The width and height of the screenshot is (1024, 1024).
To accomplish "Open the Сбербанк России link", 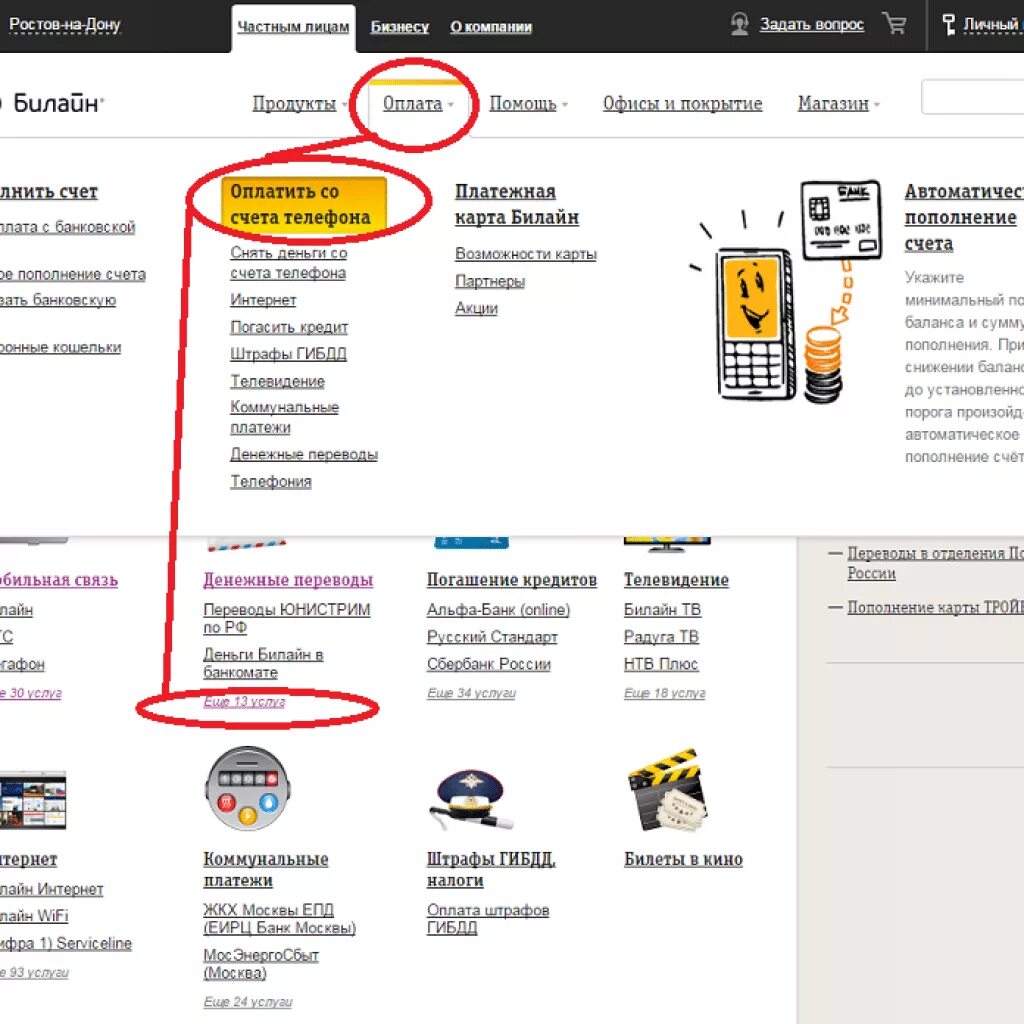I will pos(488,664).
